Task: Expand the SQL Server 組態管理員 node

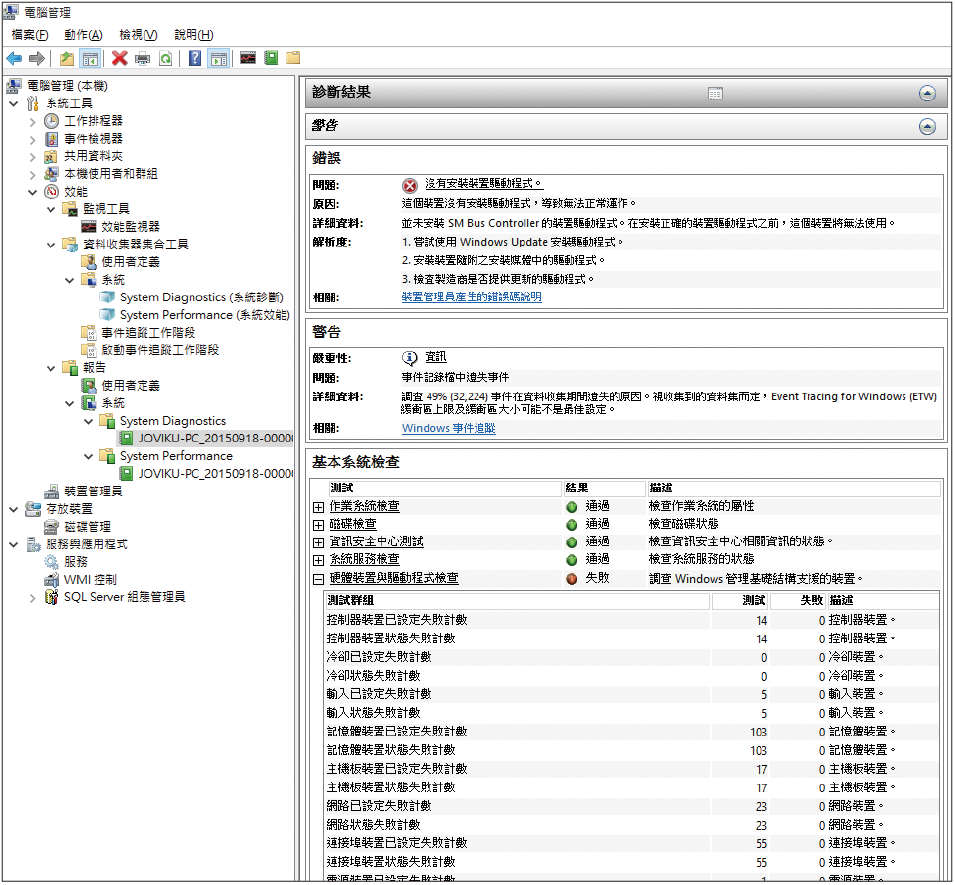Action: (32, 598)
